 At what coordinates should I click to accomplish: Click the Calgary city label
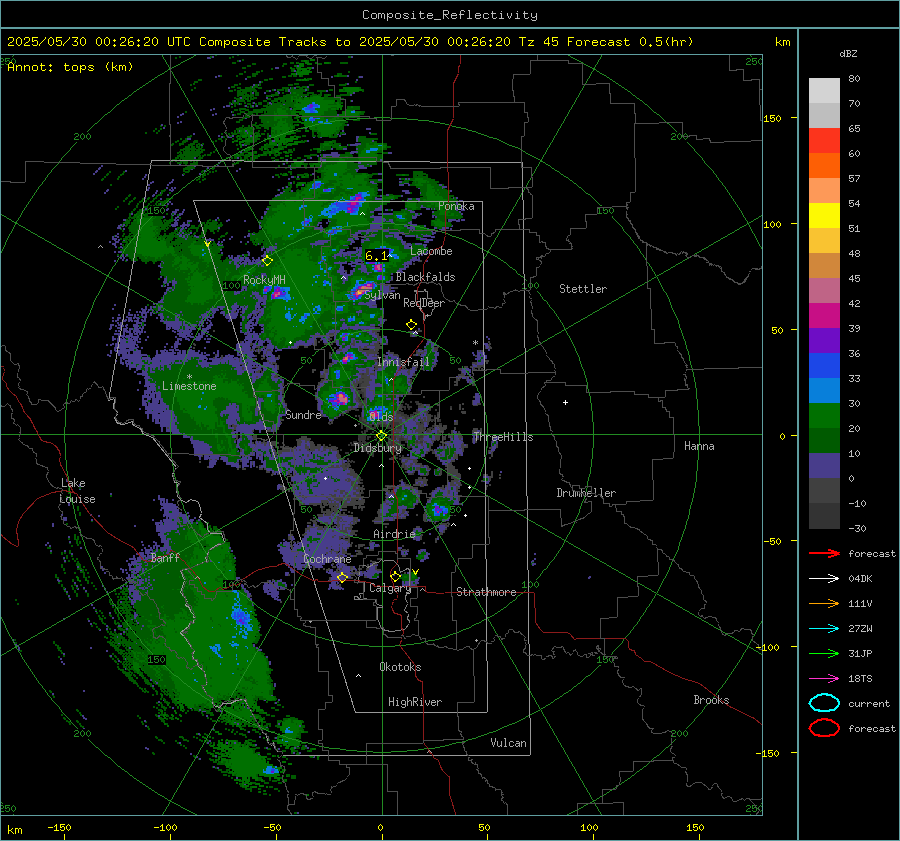[390, 588]
